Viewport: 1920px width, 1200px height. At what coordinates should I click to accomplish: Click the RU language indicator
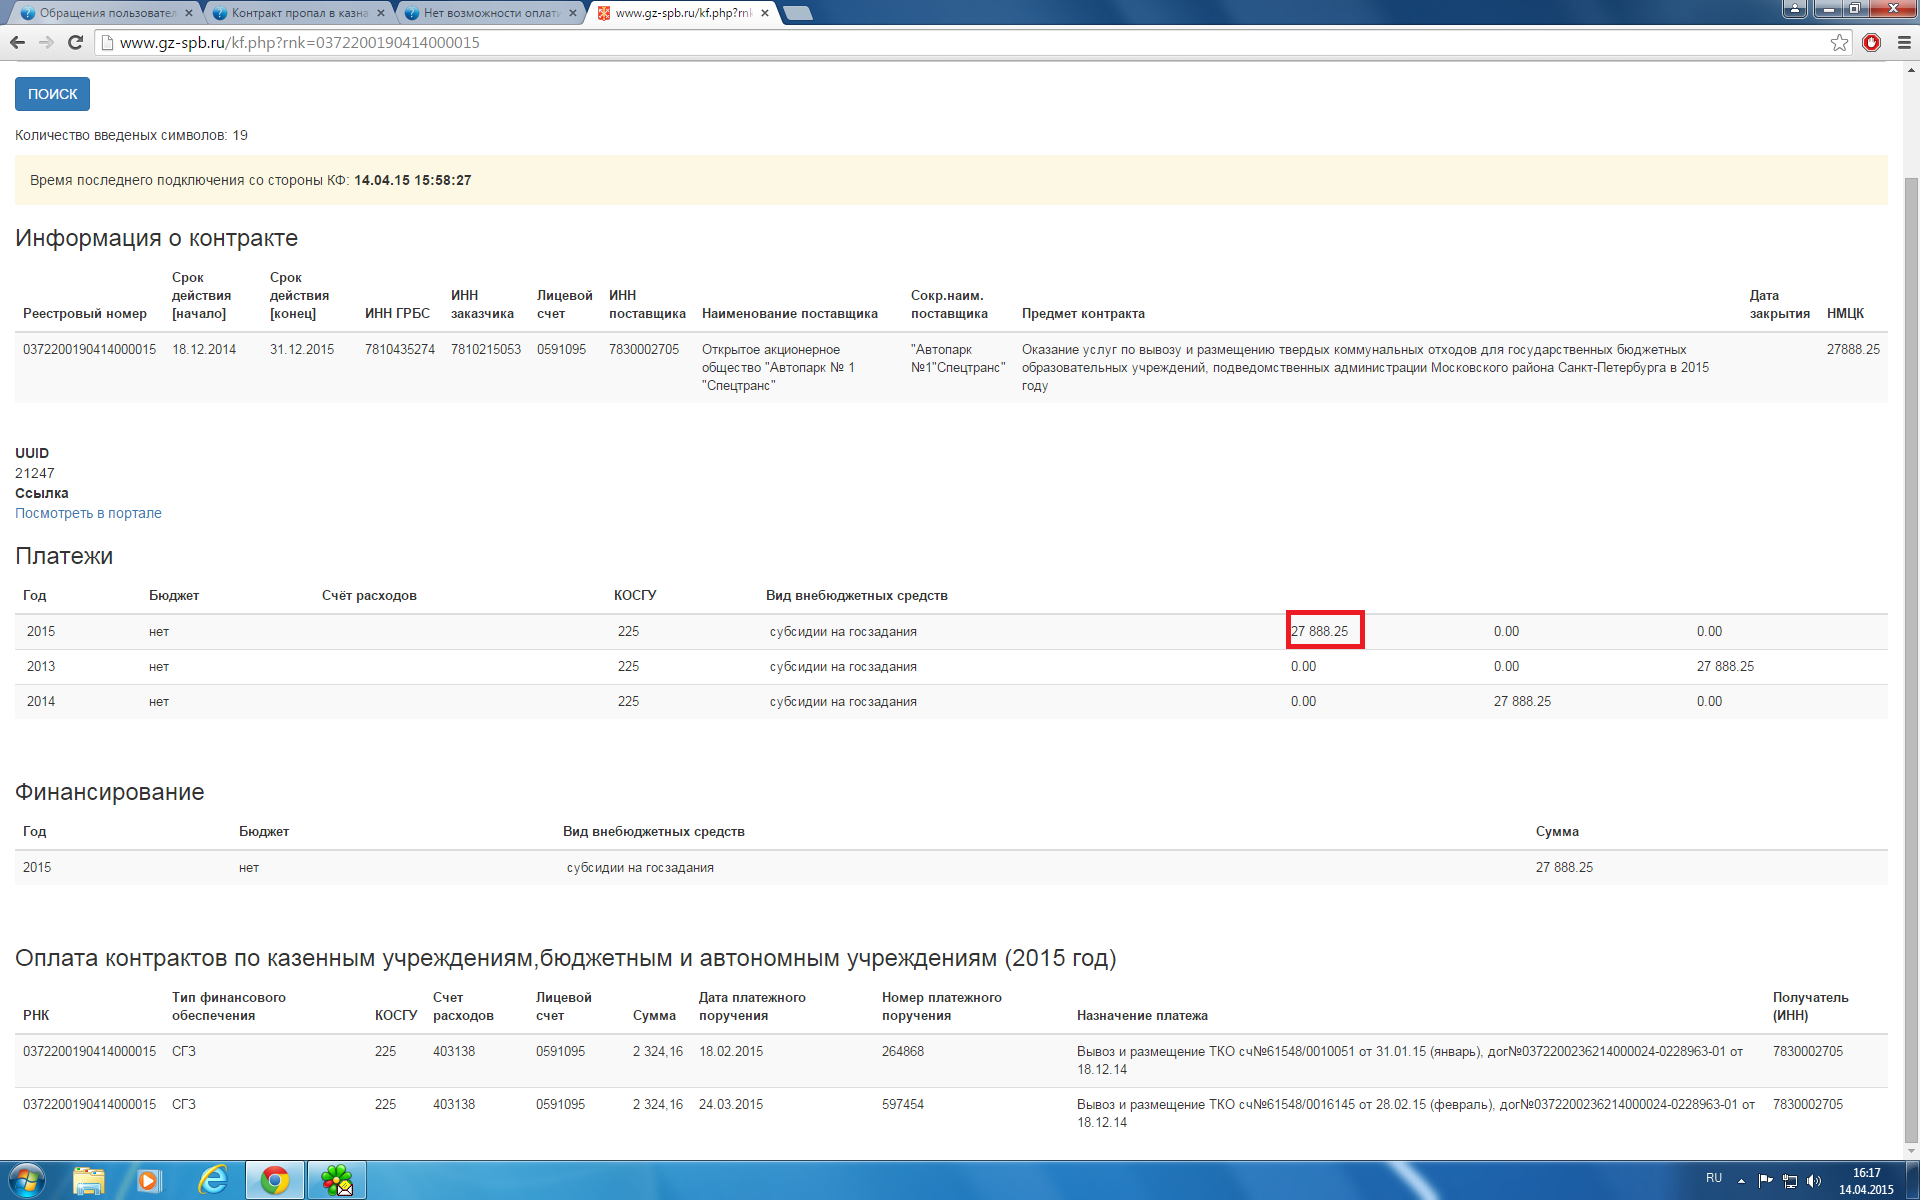click(1714, 1178)
